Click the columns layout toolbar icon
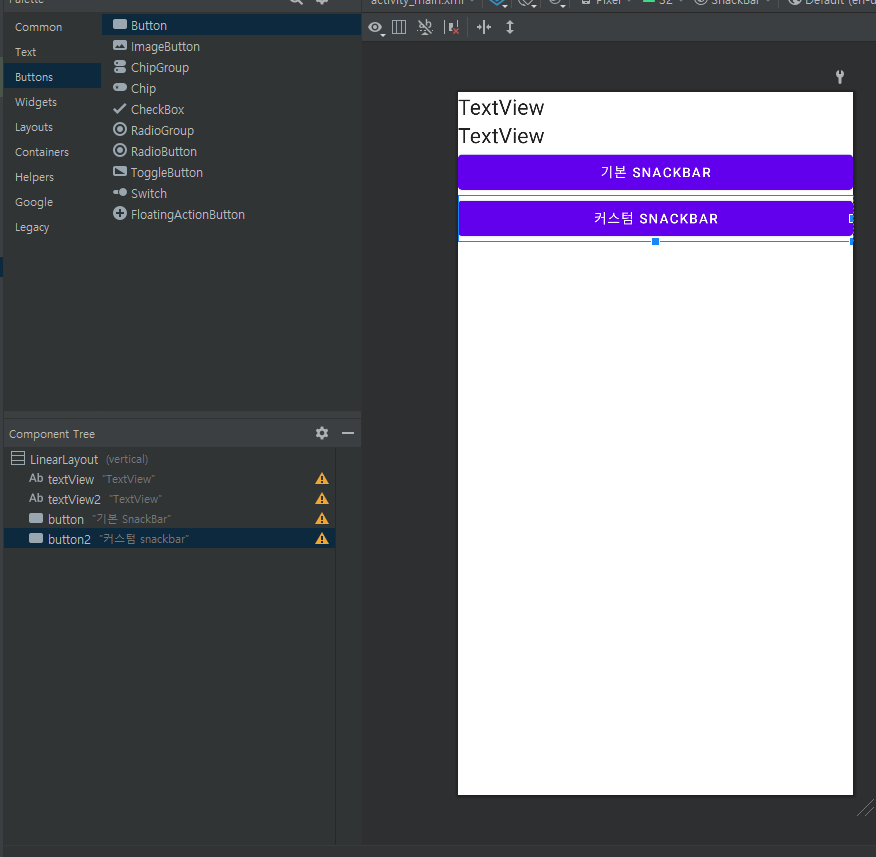This screenshot has width=876, height=857. (x=399, y=27)
